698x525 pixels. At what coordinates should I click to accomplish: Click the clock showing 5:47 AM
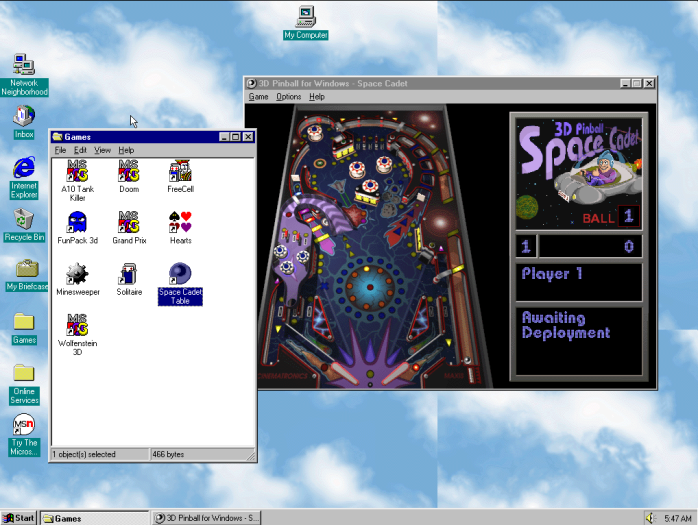678,518
